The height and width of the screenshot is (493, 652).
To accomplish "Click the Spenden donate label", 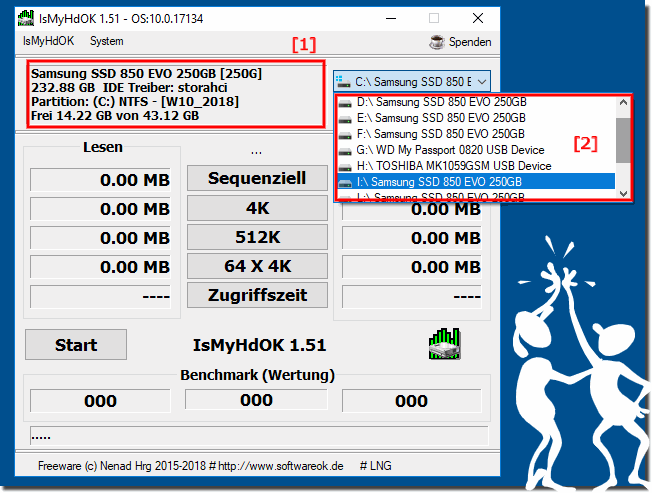I will [470, 42].
